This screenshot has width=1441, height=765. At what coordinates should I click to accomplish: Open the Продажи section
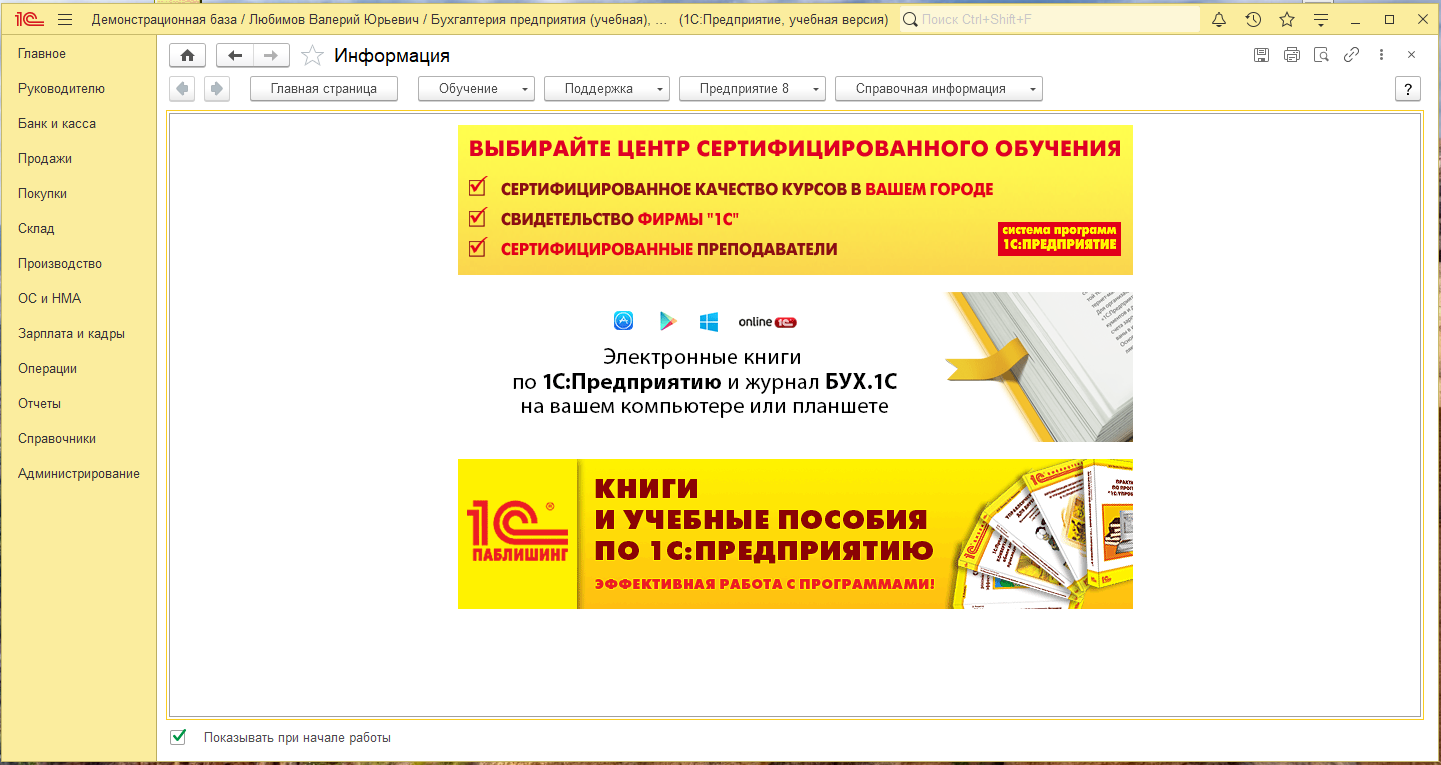click(45, 159)
